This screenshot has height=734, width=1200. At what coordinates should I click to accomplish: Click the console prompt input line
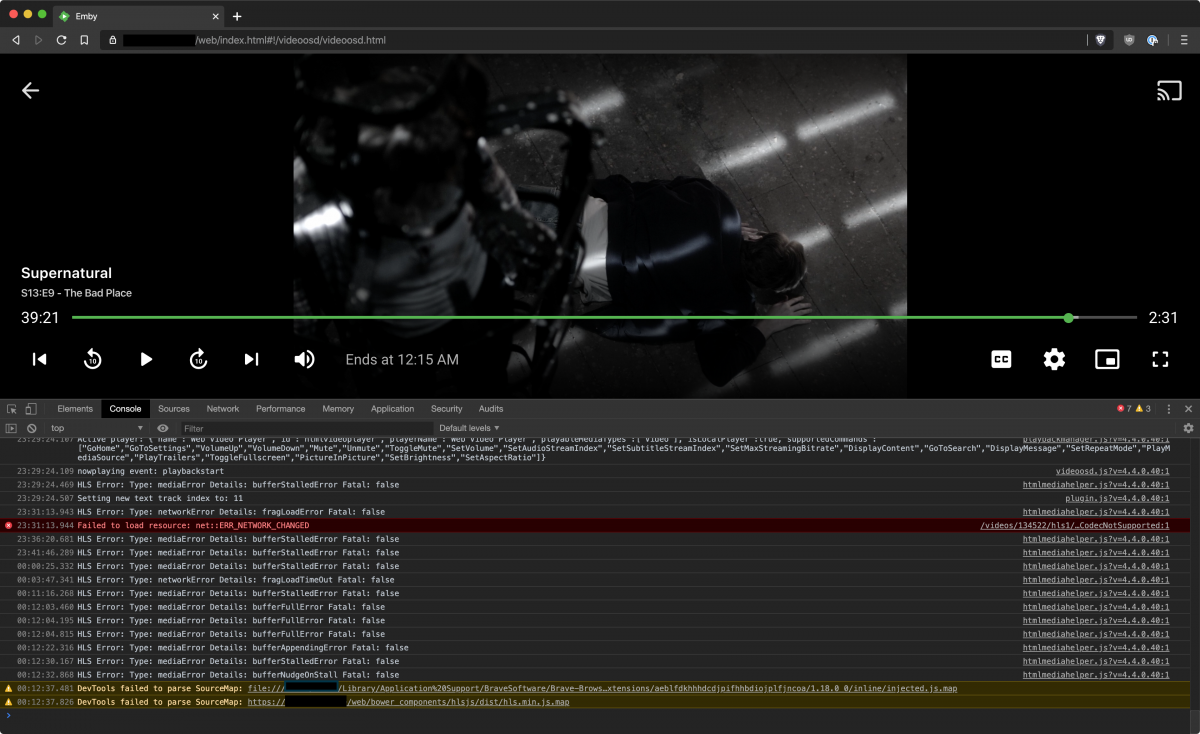(x=600, y=715)
